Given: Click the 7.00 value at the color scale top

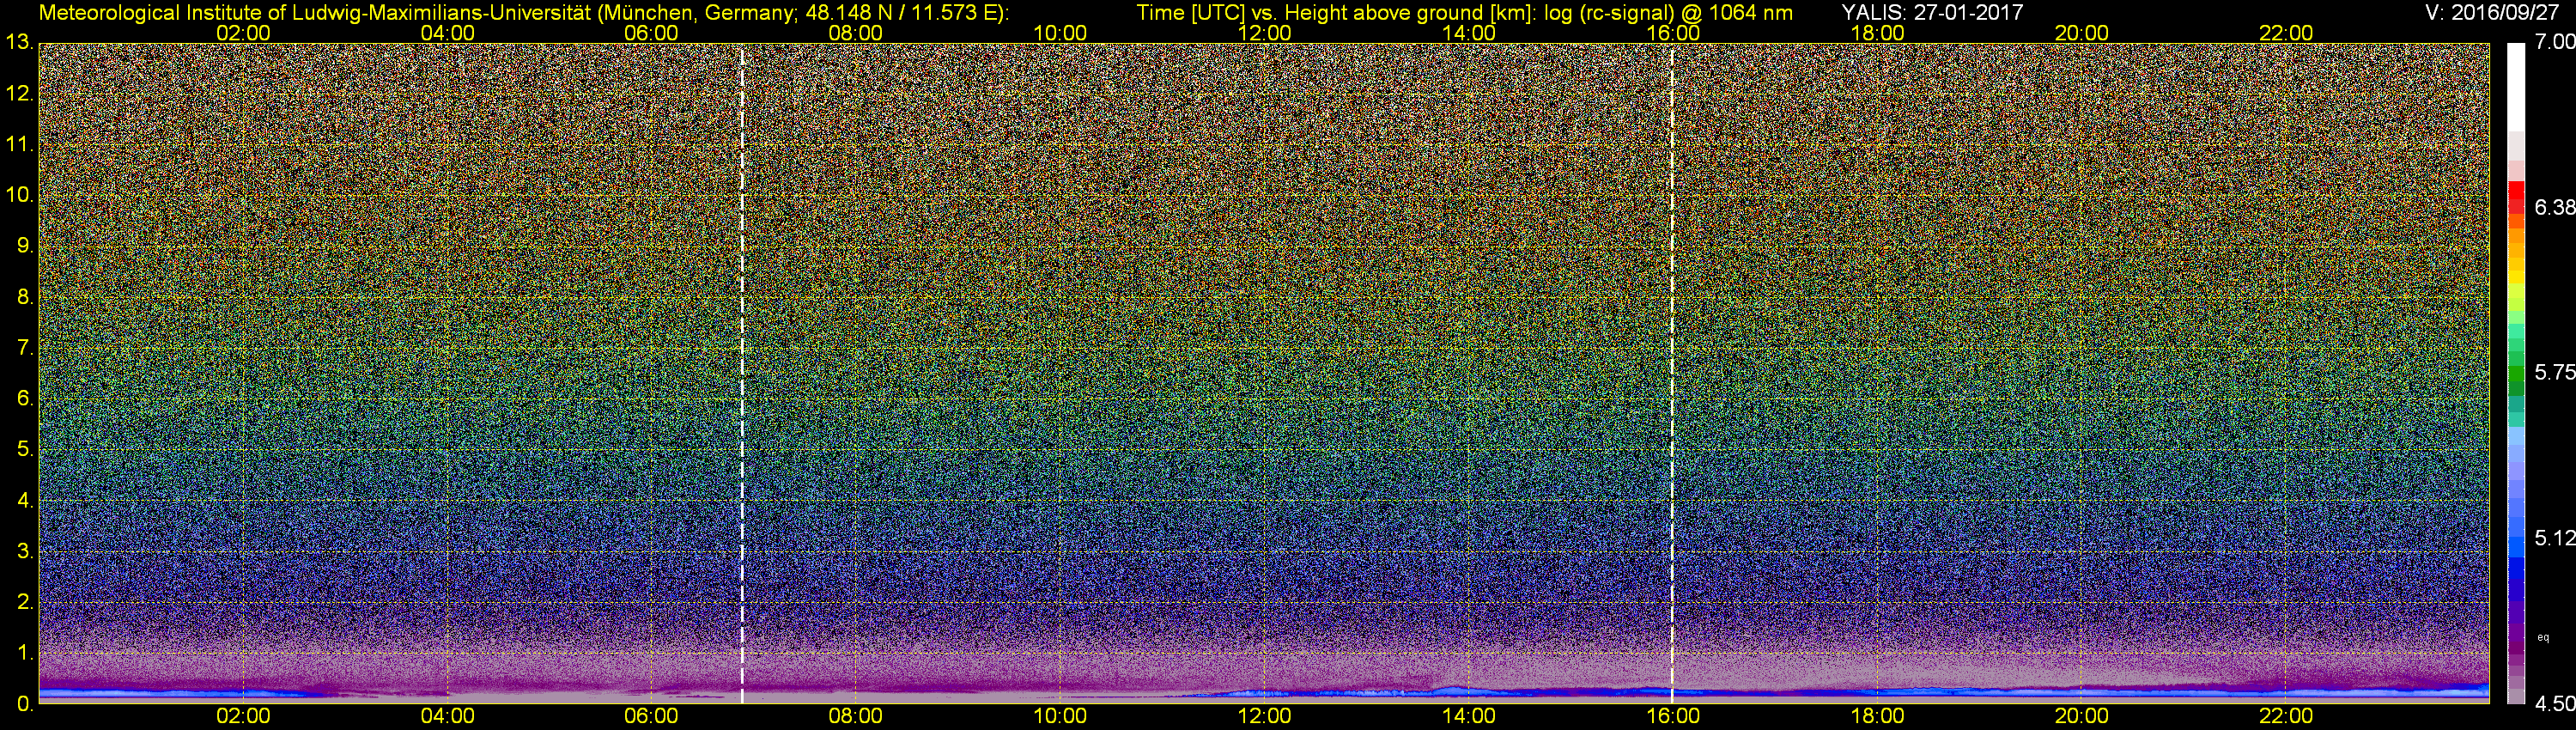Looking at the screenshot, I should click(x=2555, y=42).
